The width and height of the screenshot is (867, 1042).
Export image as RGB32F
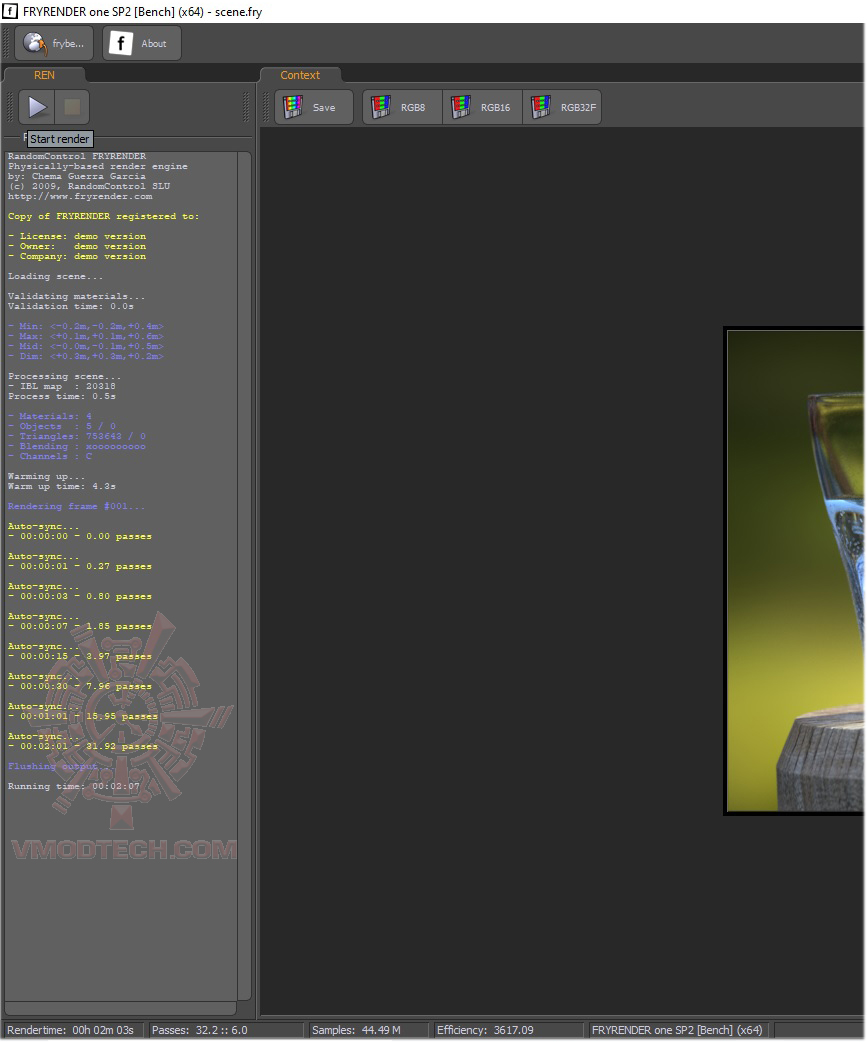click(562, 107)
